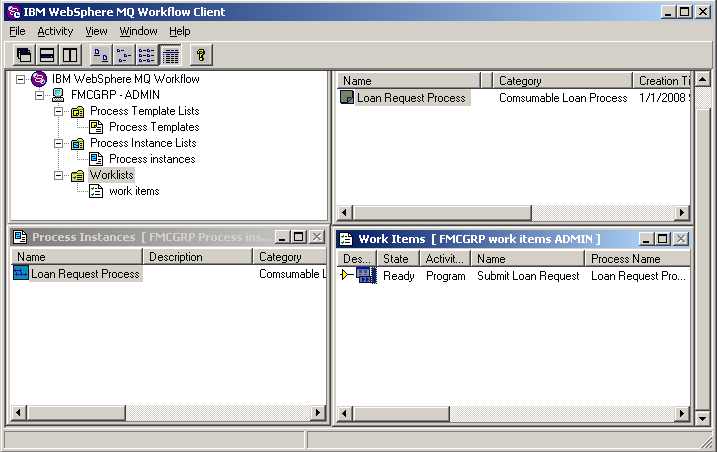Select Process Template Lists in tree
The height and width of the screenshot is (452, 717).
point(144,111)
